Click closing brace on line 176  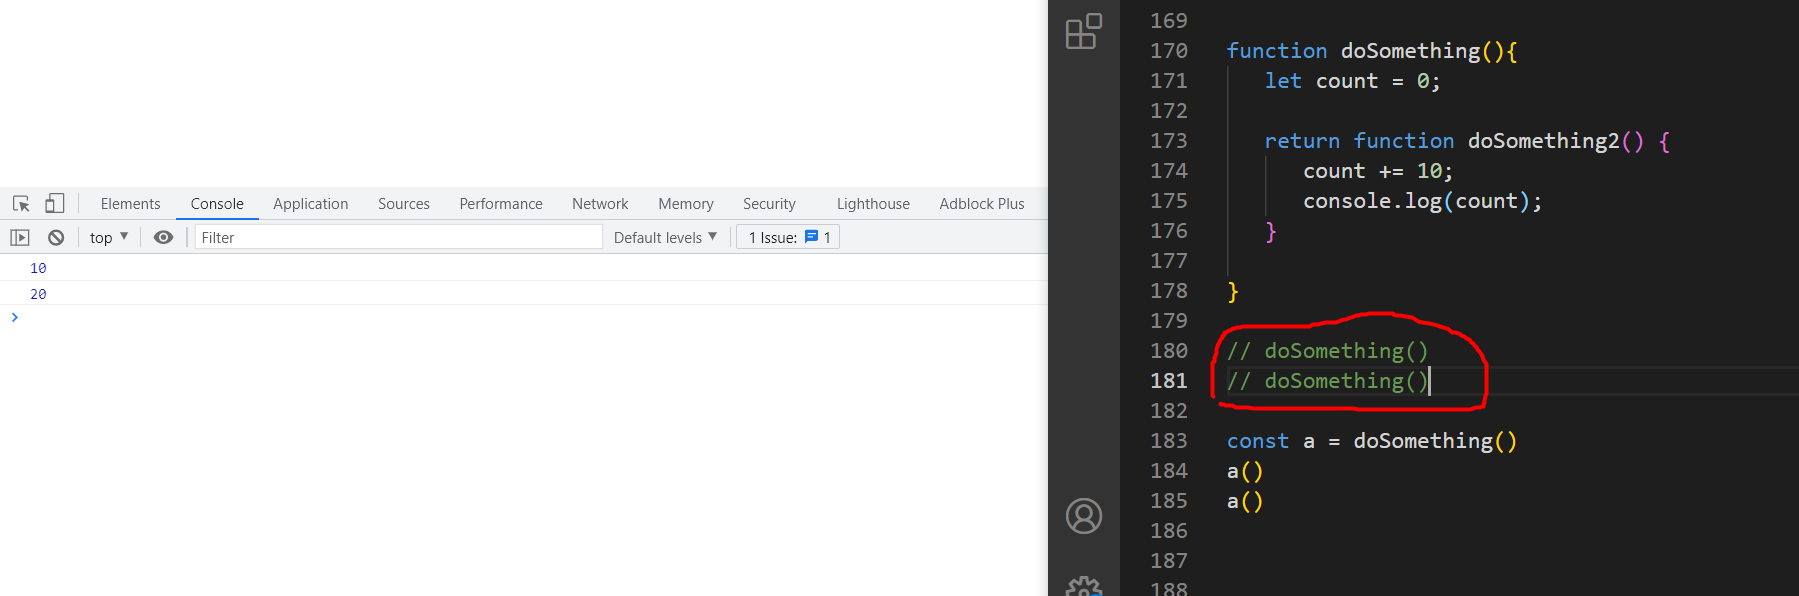(1271, 231)
